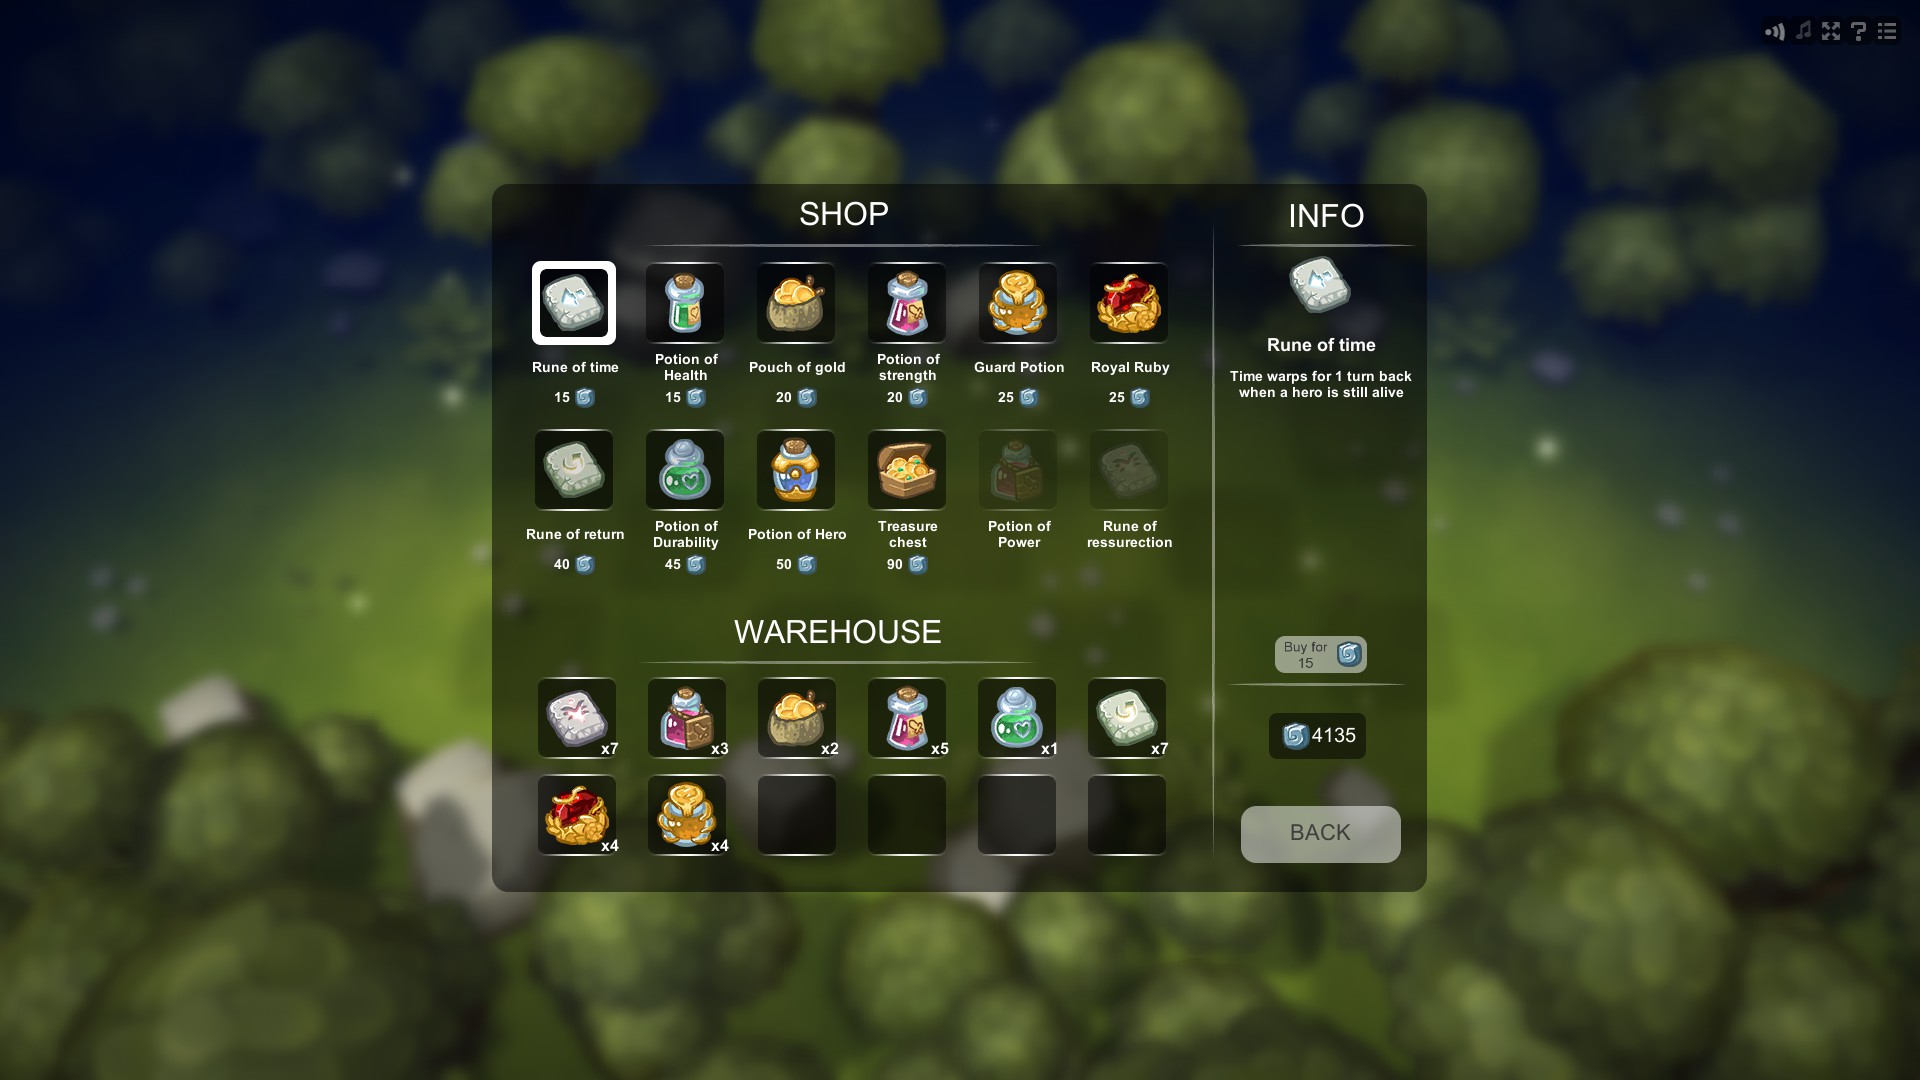Toggle help icon in top right
Viewport: 1920px width, 1080px height.
(x=1858, y=29)
